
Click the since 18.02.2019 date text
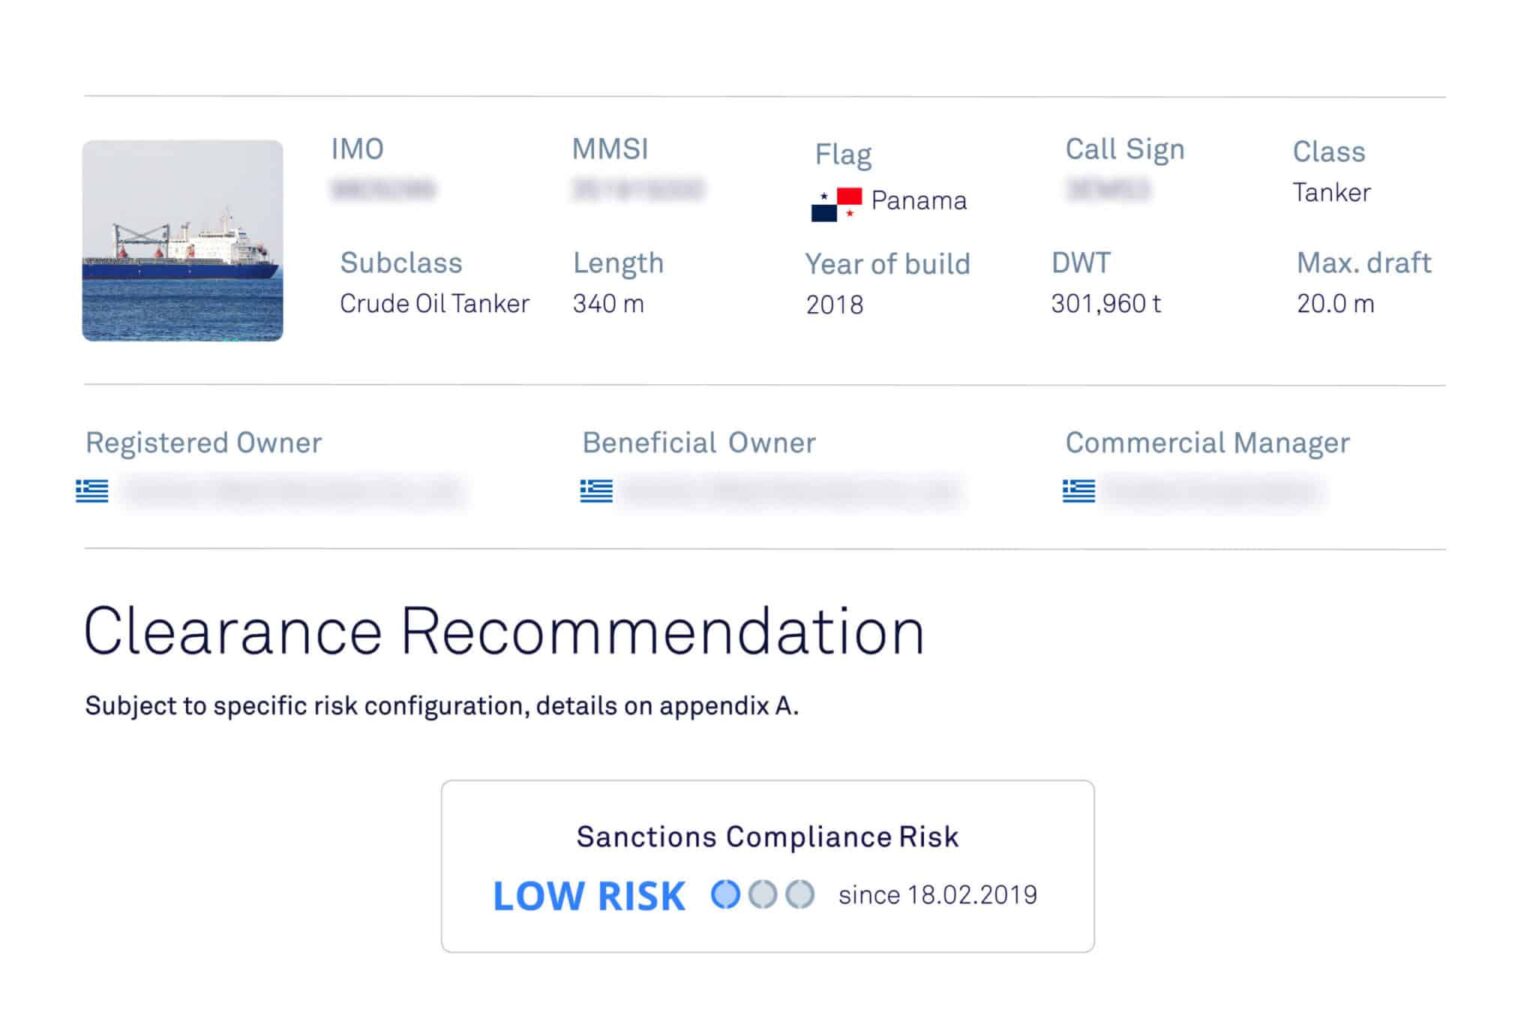coord(937,895)
